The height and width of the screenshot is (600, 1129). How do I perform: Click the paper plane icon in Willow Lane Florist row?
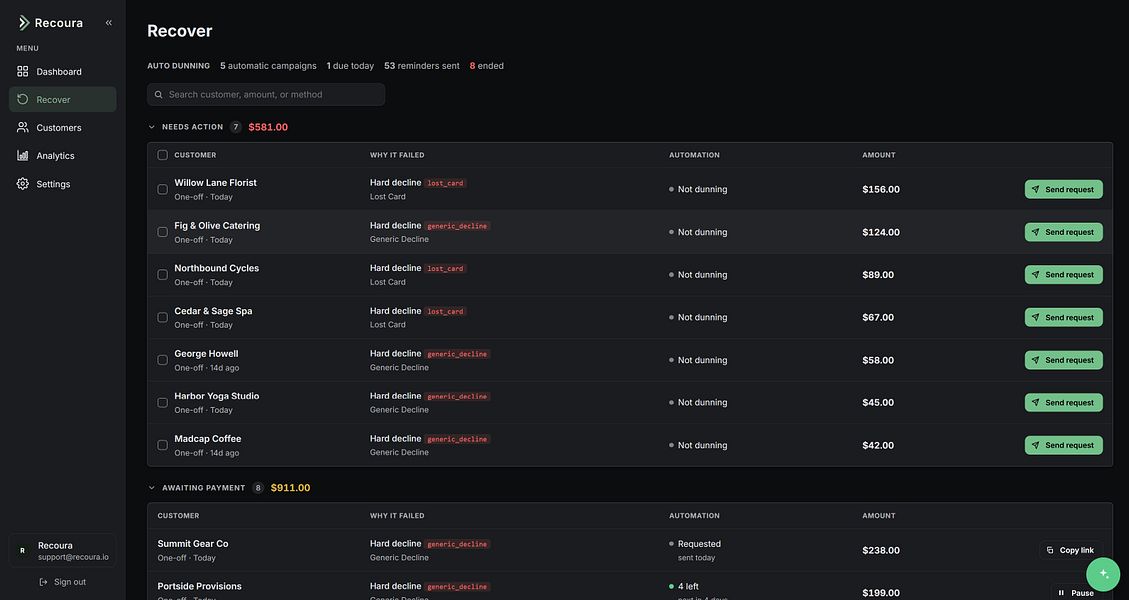point(1035,189)
